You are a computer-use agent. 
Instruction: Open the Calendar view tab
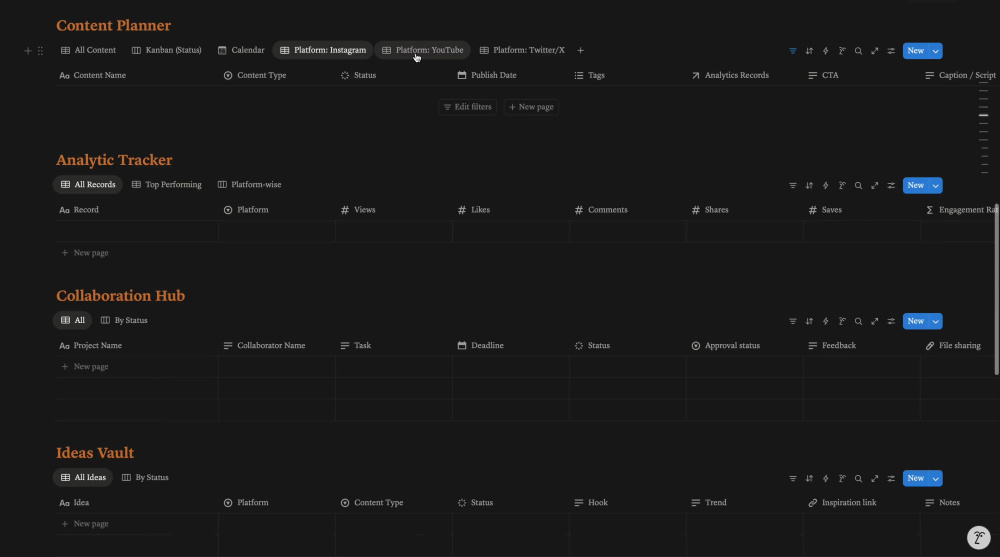click(240, 50)
